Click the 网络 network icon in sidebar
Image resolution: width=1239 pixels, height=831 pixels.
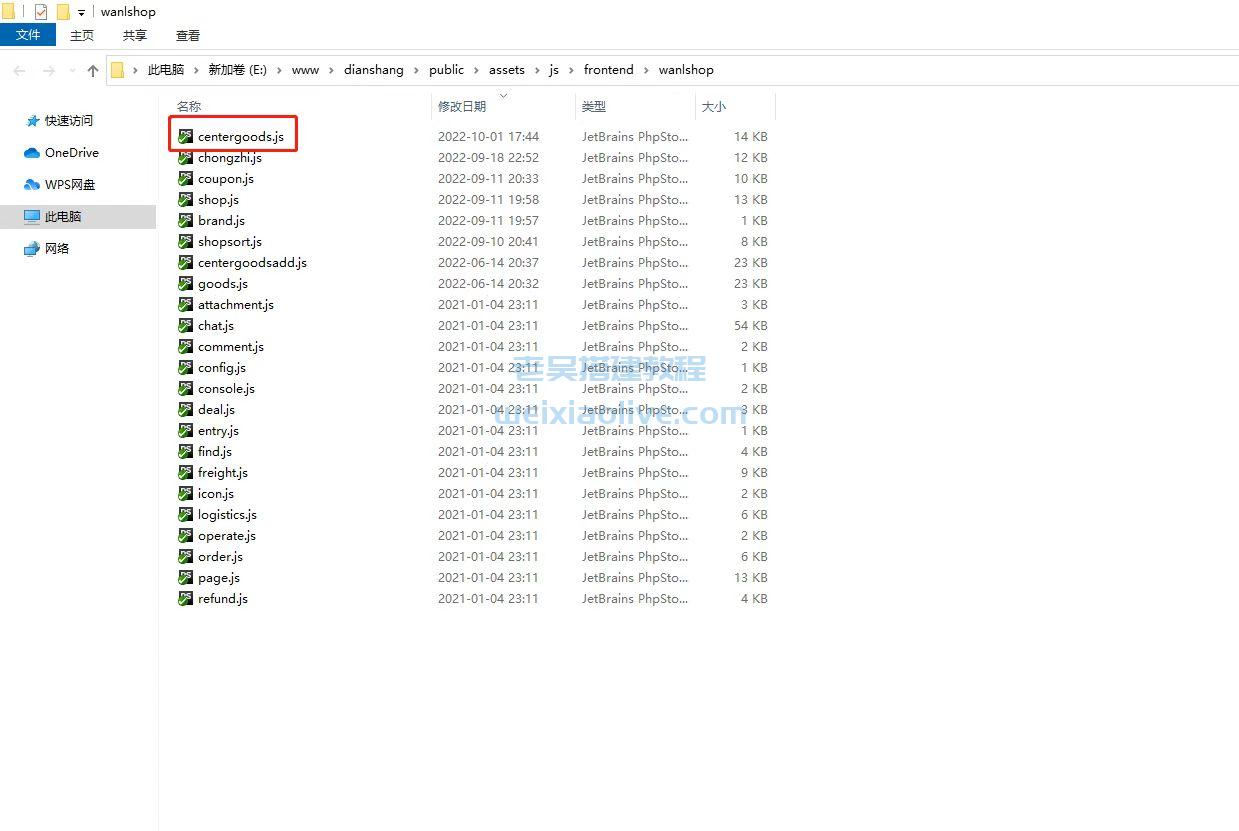(x=32, y=249)
